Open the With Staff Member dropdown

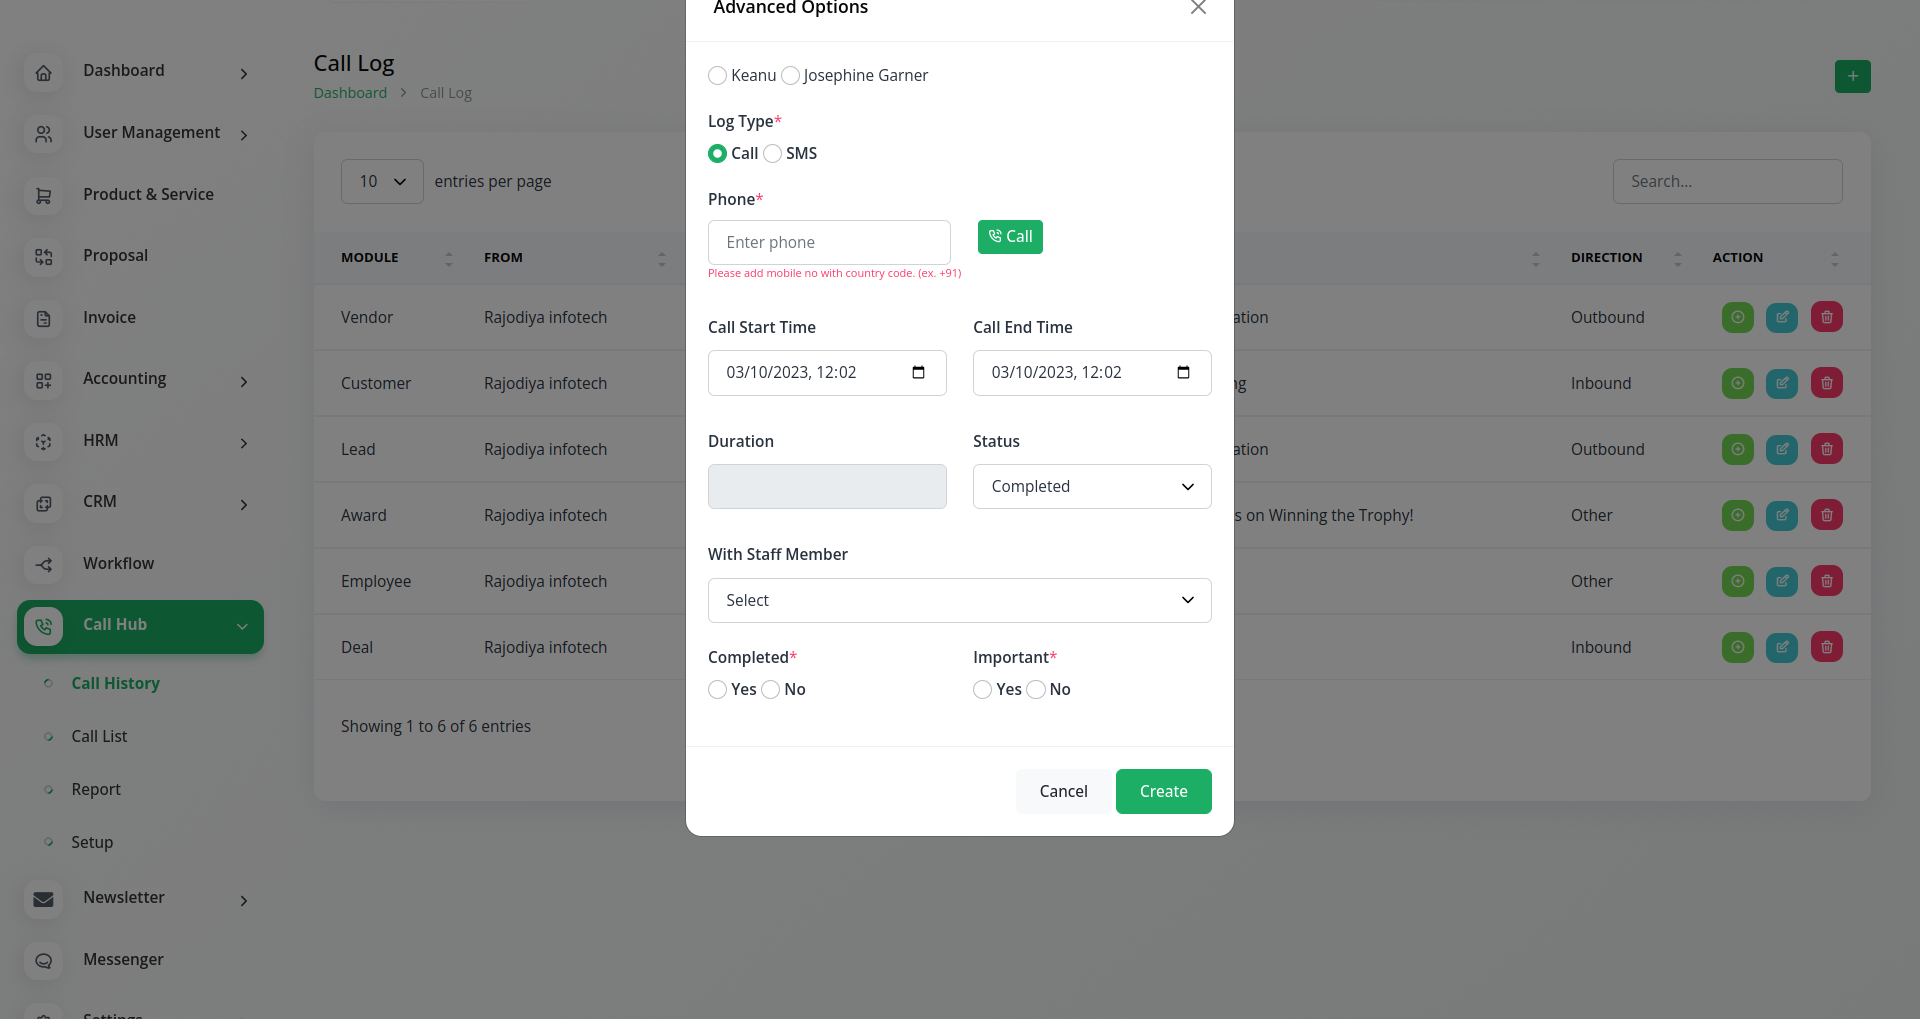point(959,601)
